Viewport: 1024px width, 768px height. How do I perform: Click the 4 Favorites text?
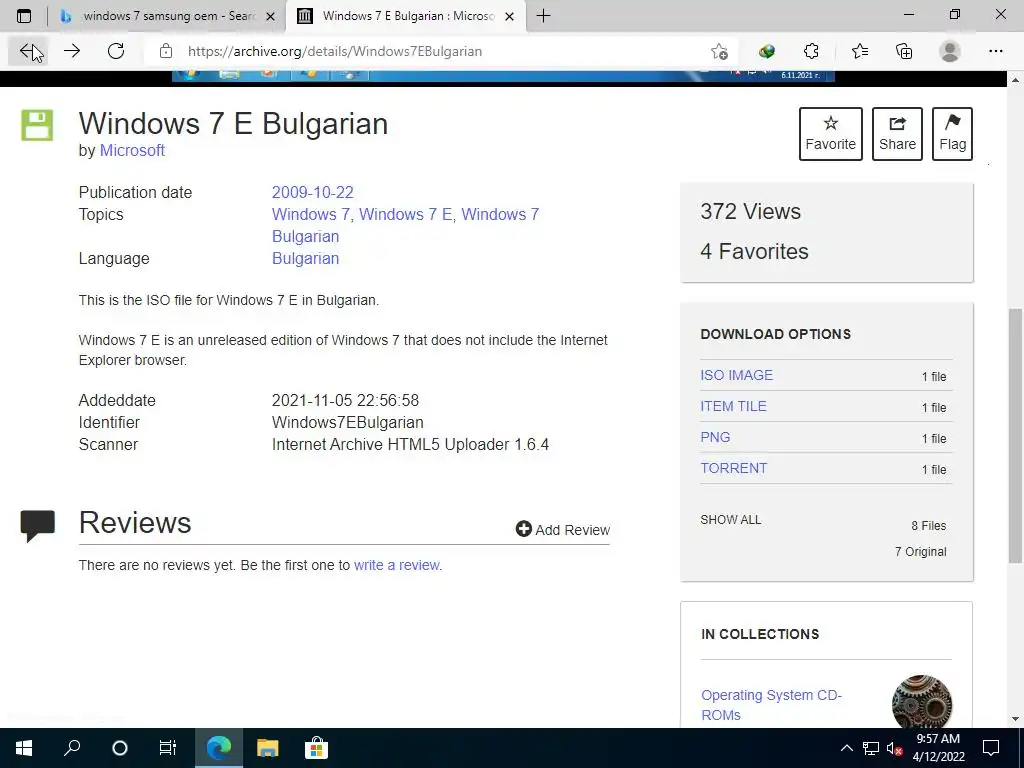coord(754,251)
